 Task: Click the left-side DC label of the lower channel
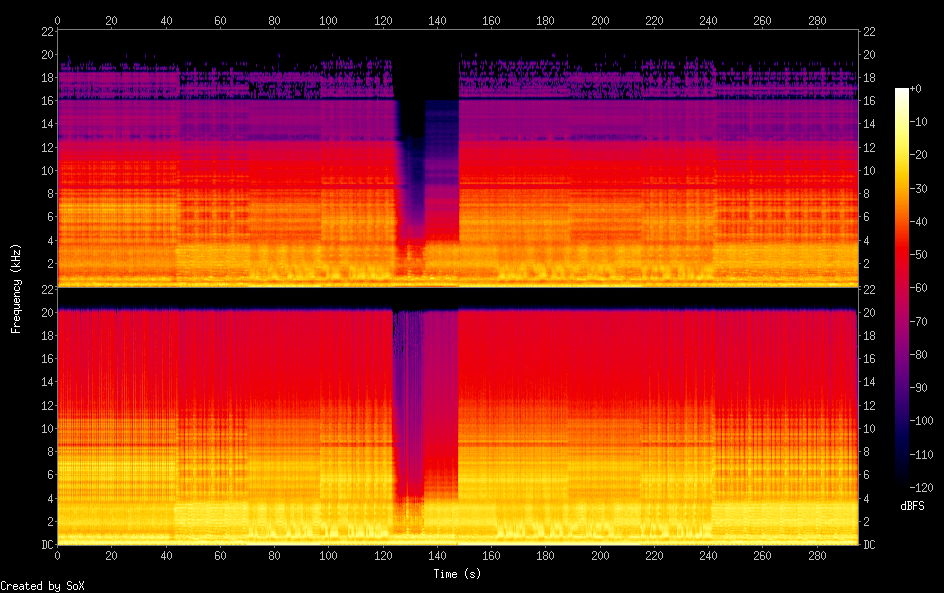[46, 544]
